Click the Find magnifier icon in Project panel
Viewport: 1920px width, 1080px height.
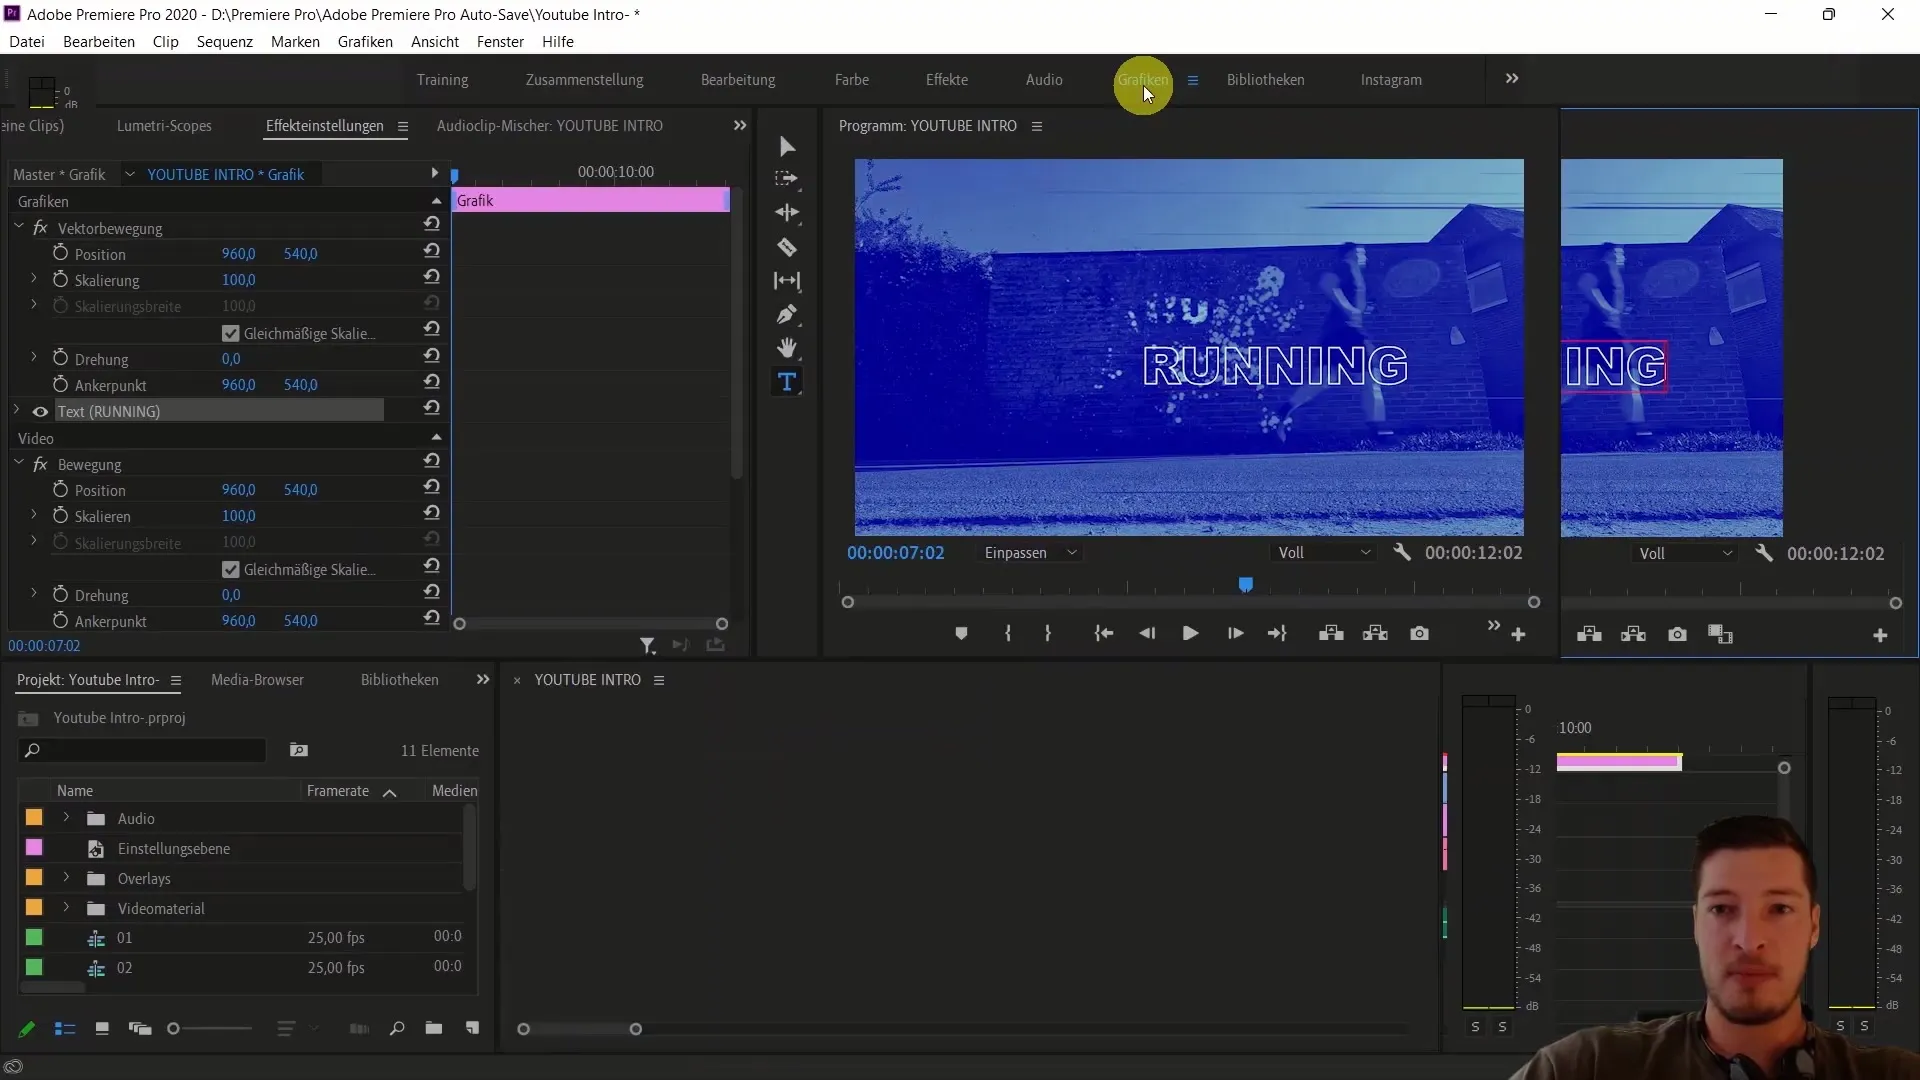397,1029
